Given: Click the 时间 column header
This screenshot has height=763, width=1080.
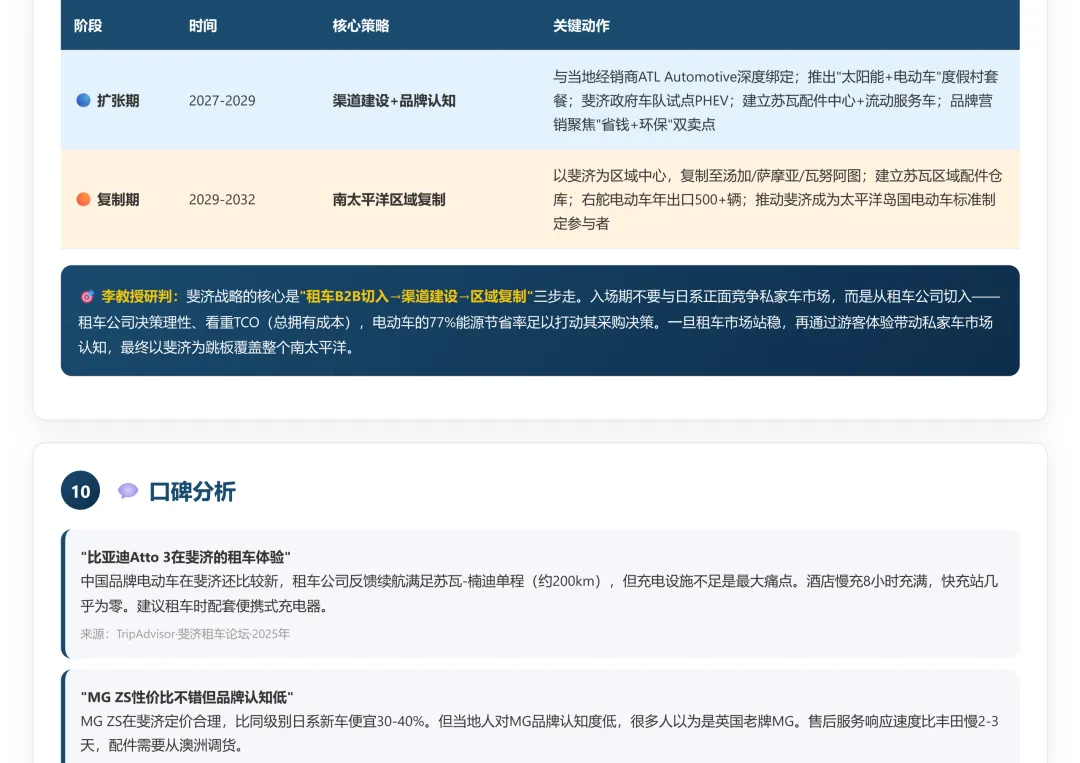Looking at the screenshot, I should click(x=203, y=26).
